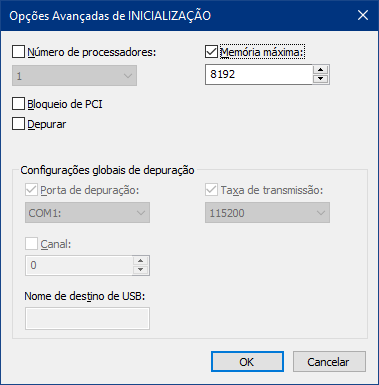Enable the Número de processadores checkbox
379x385 pixels.
coord(18,52)
